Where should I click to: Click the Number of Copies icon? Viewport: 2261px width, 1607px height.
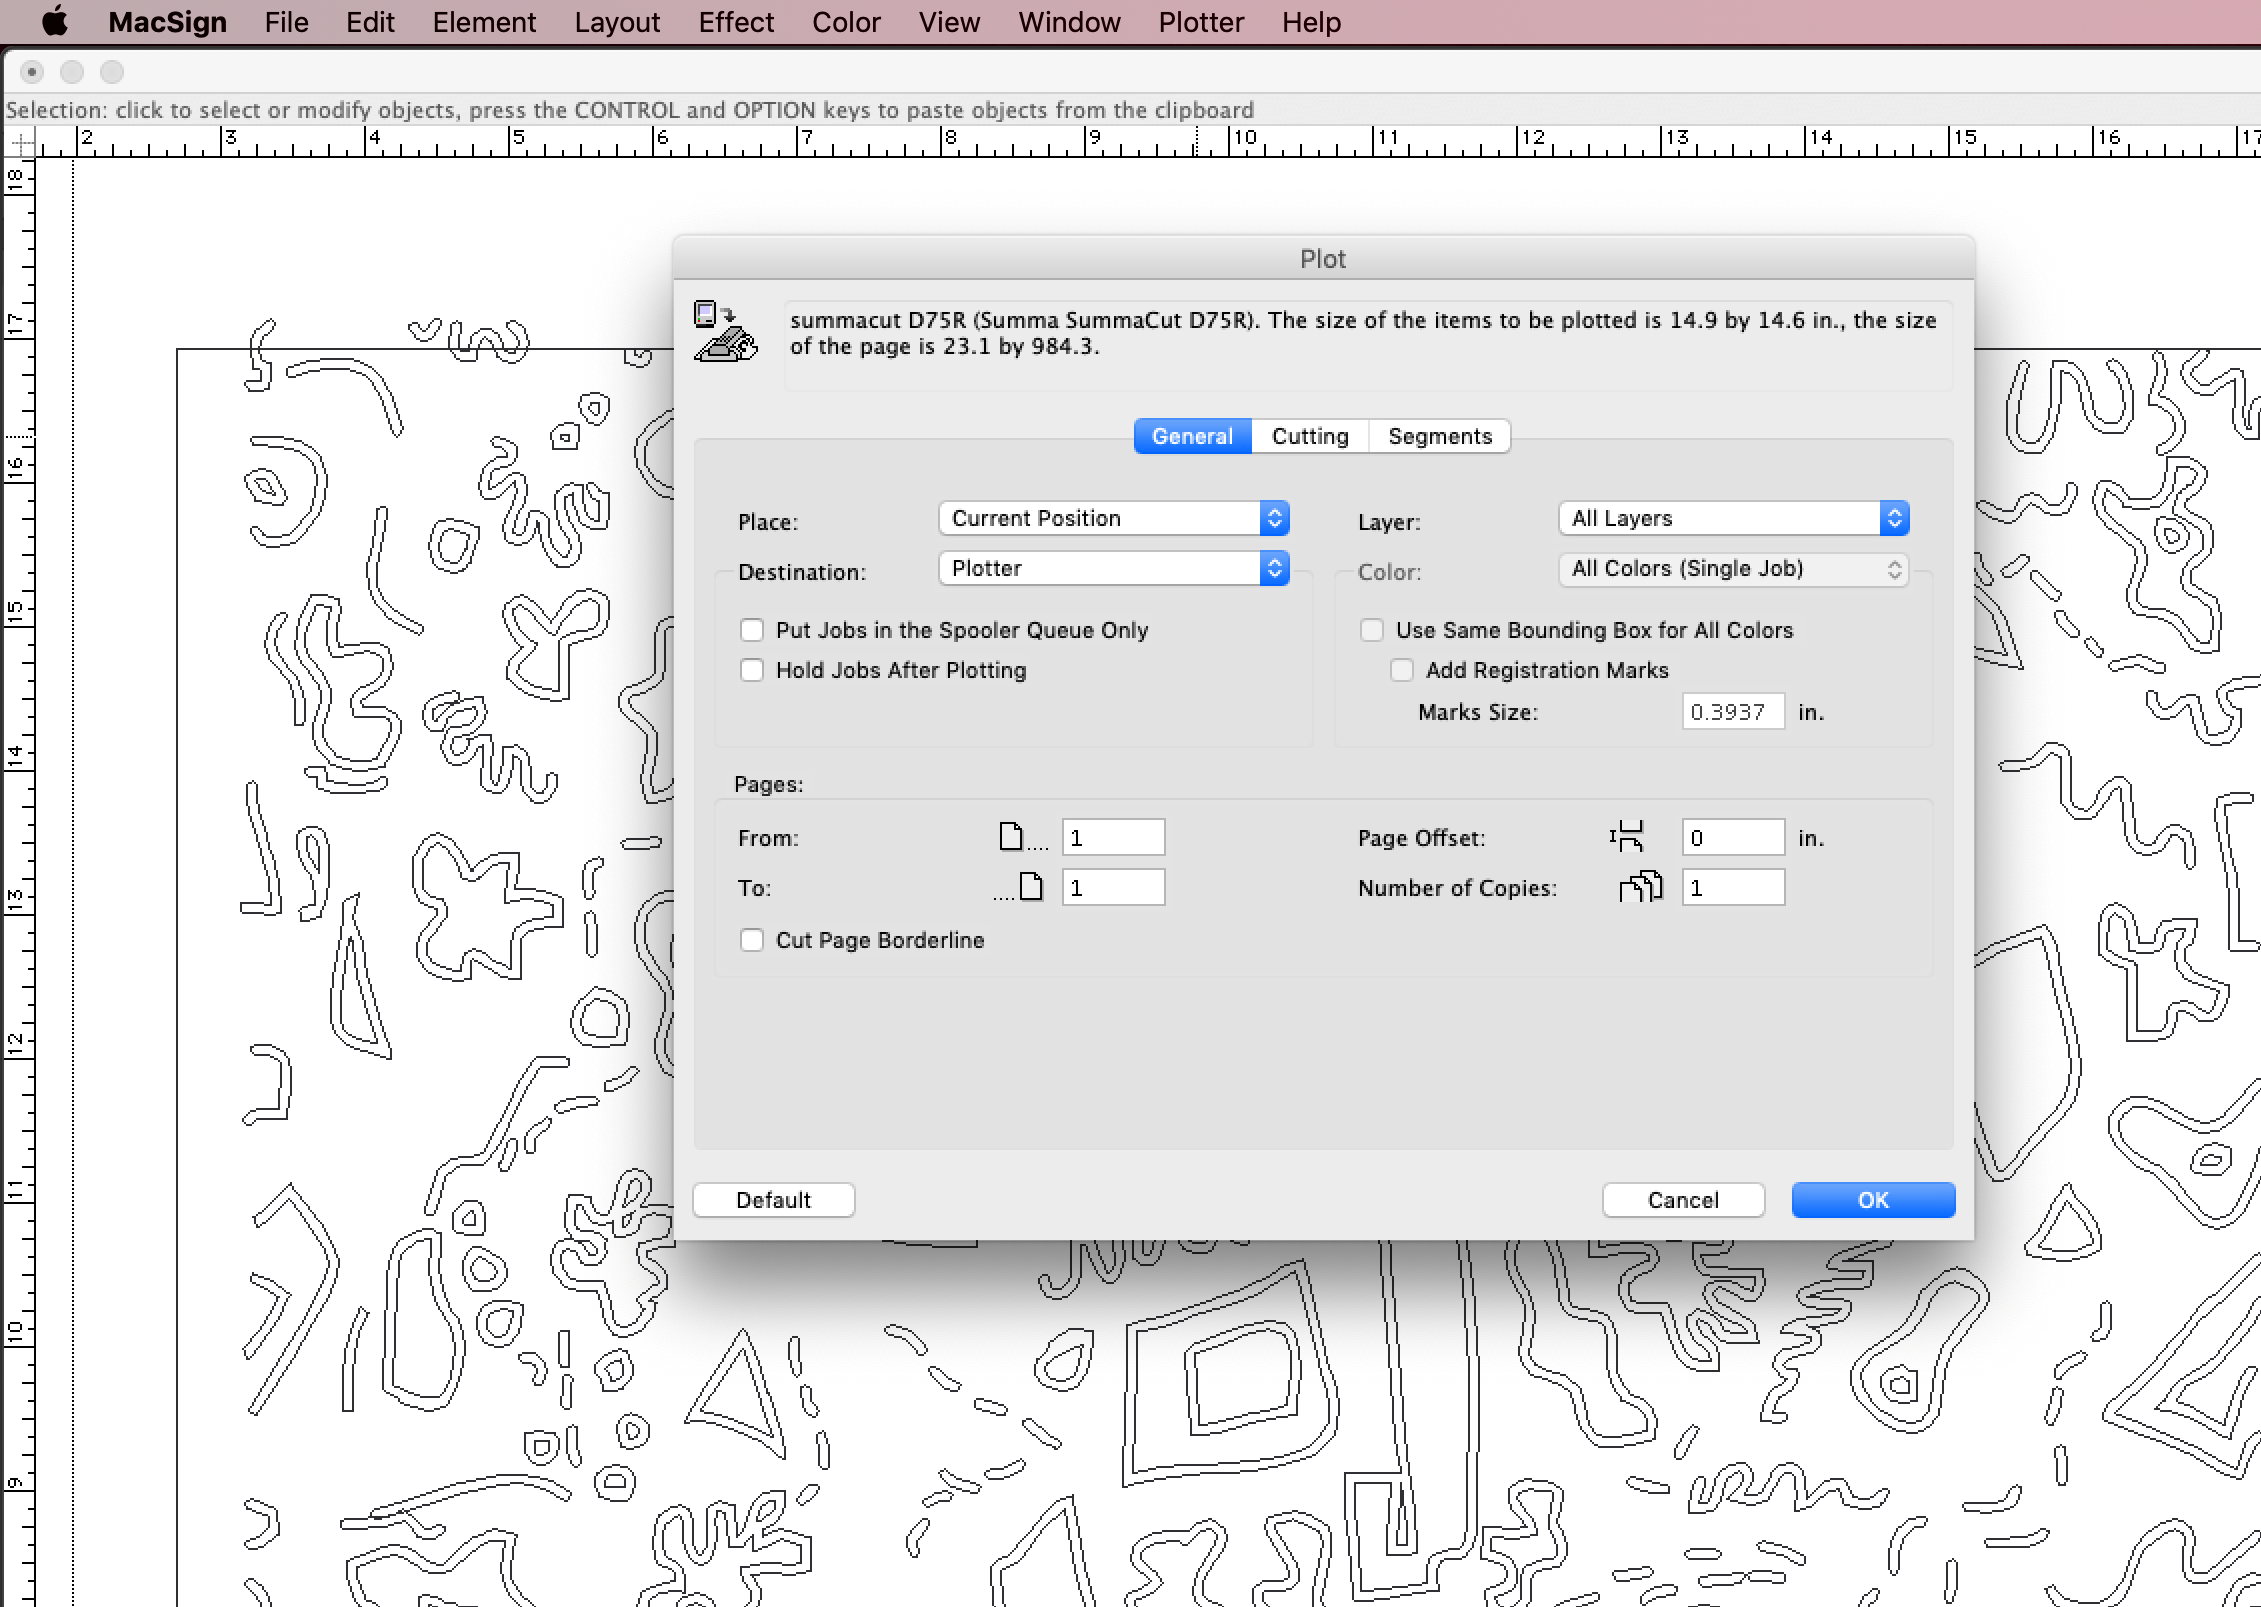pyautogui.click(x=1640, y=886)
